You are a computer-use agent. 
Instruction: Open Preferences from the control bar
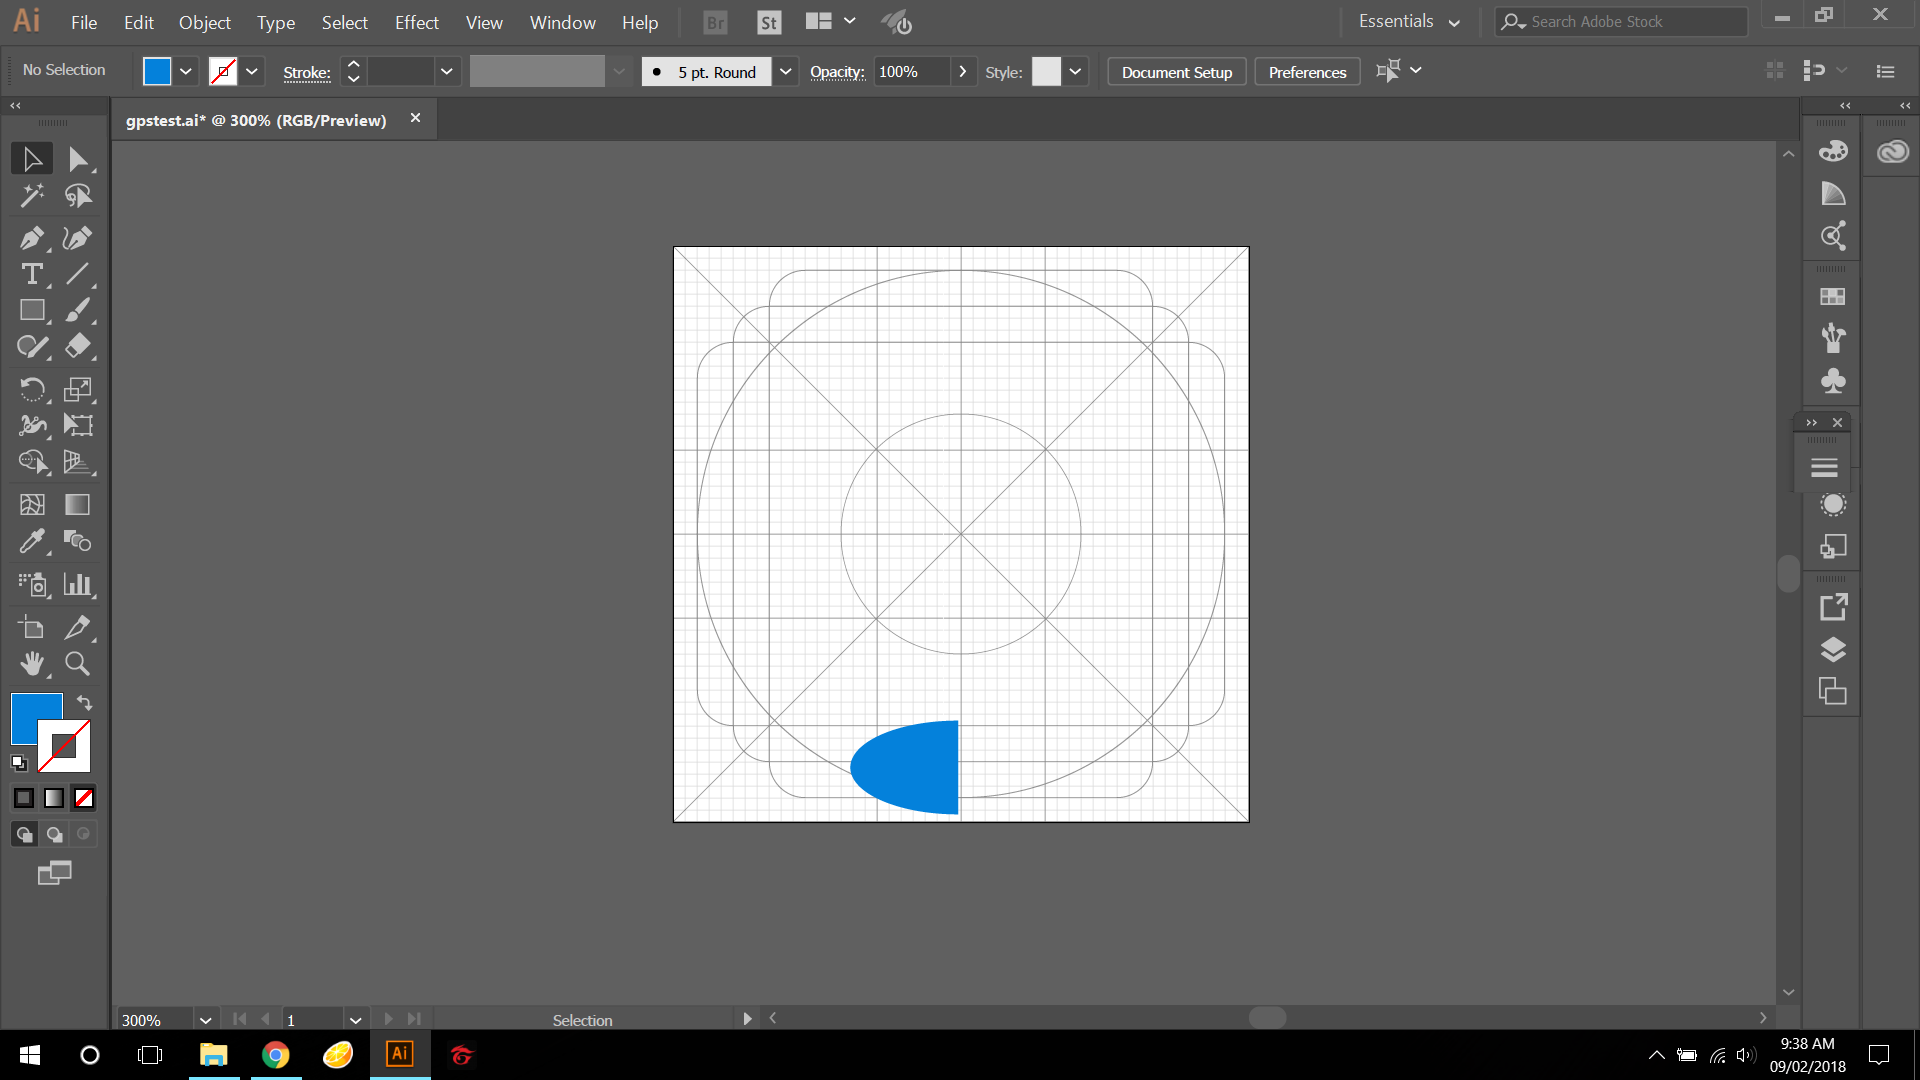point(1307,72)
